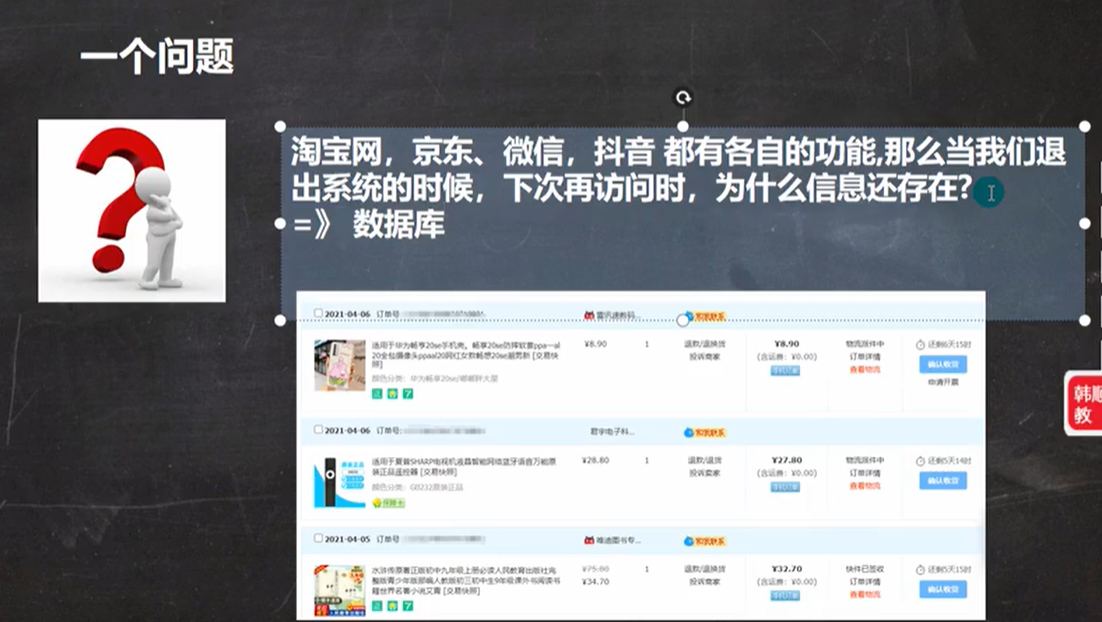Click the clock icon in the ¥27.80 order

(920, 461)
